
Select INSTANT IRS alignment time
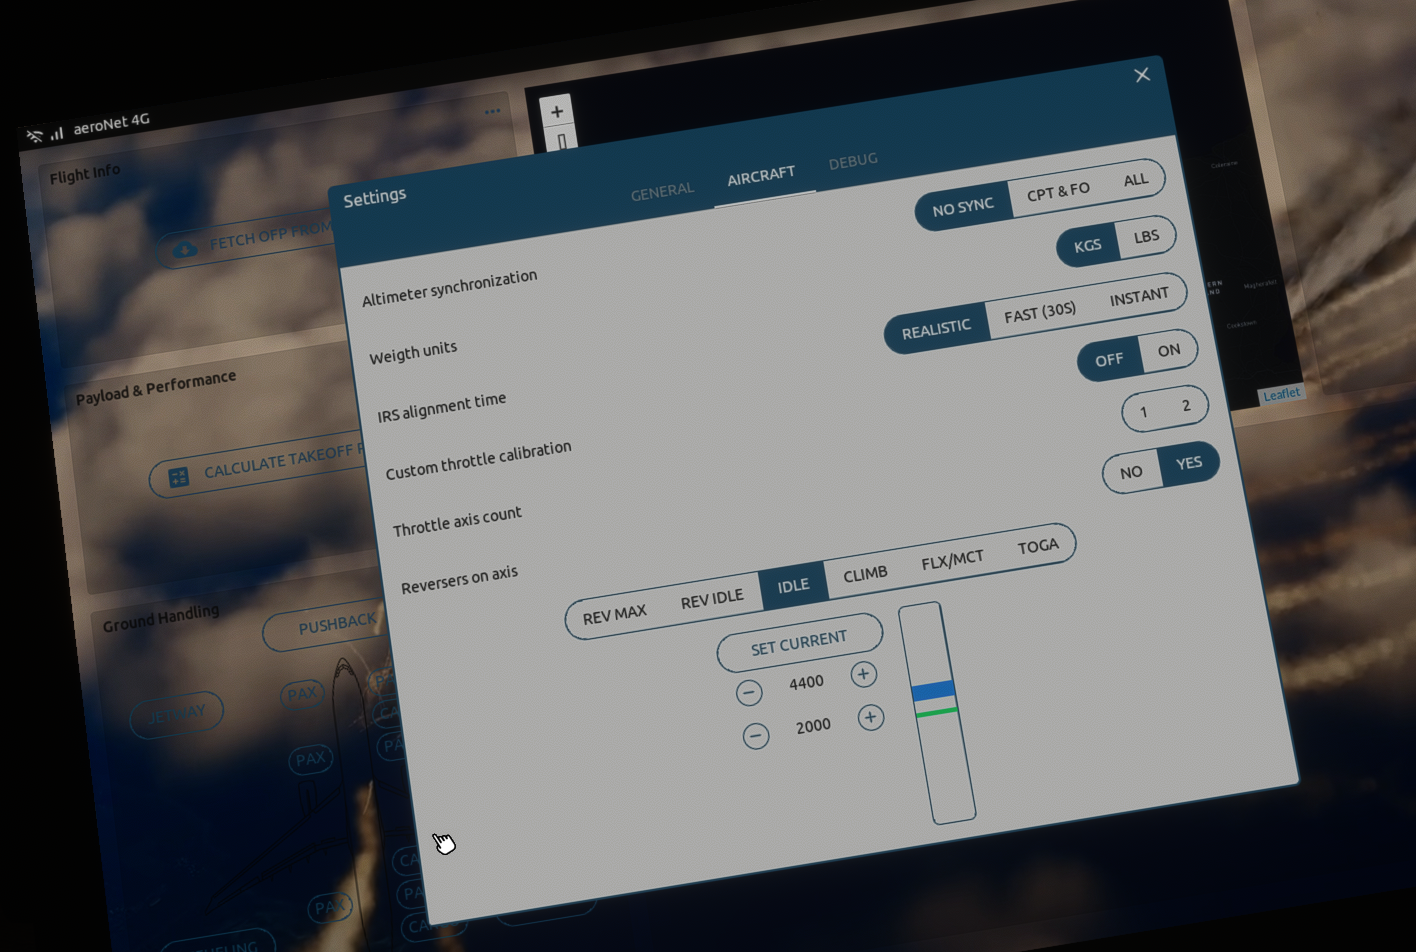coord(1139,296)
